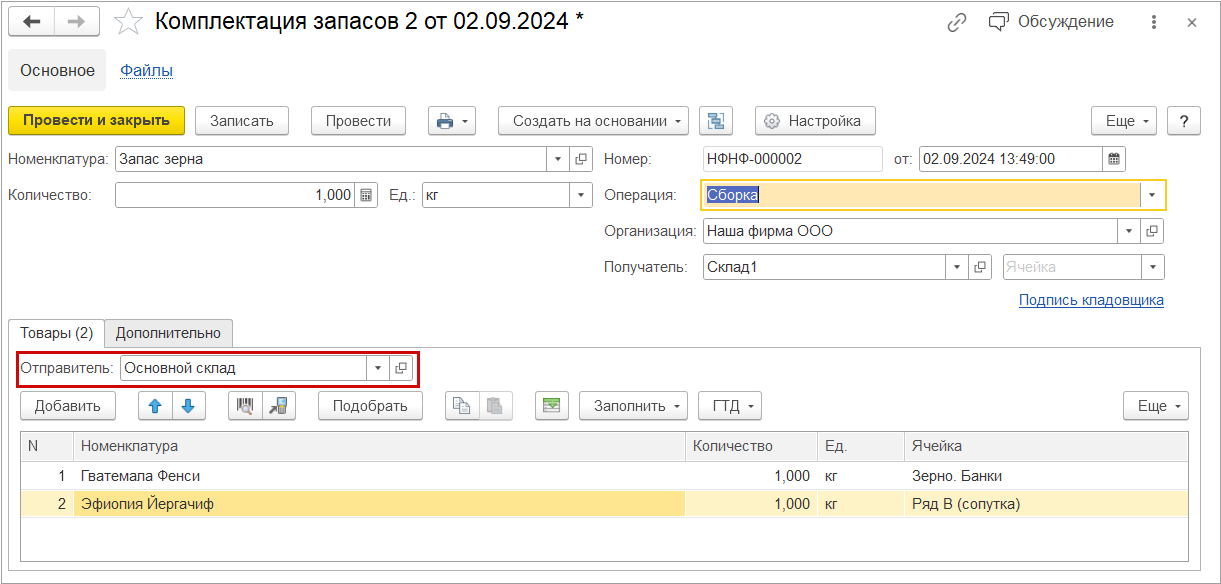Click the printer icon button
Screen dimensions: 1221x584
pyautogui.click(x=445, y=121)
